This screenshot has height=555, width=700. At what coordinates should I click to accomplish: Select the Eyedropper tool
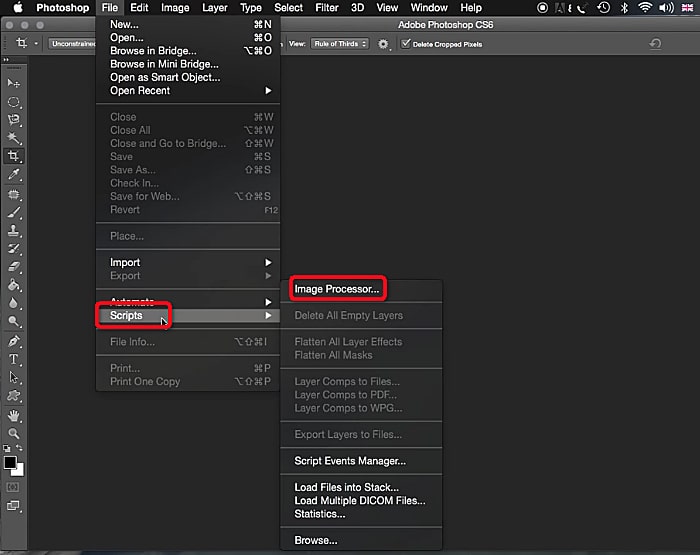click(13, 174)
